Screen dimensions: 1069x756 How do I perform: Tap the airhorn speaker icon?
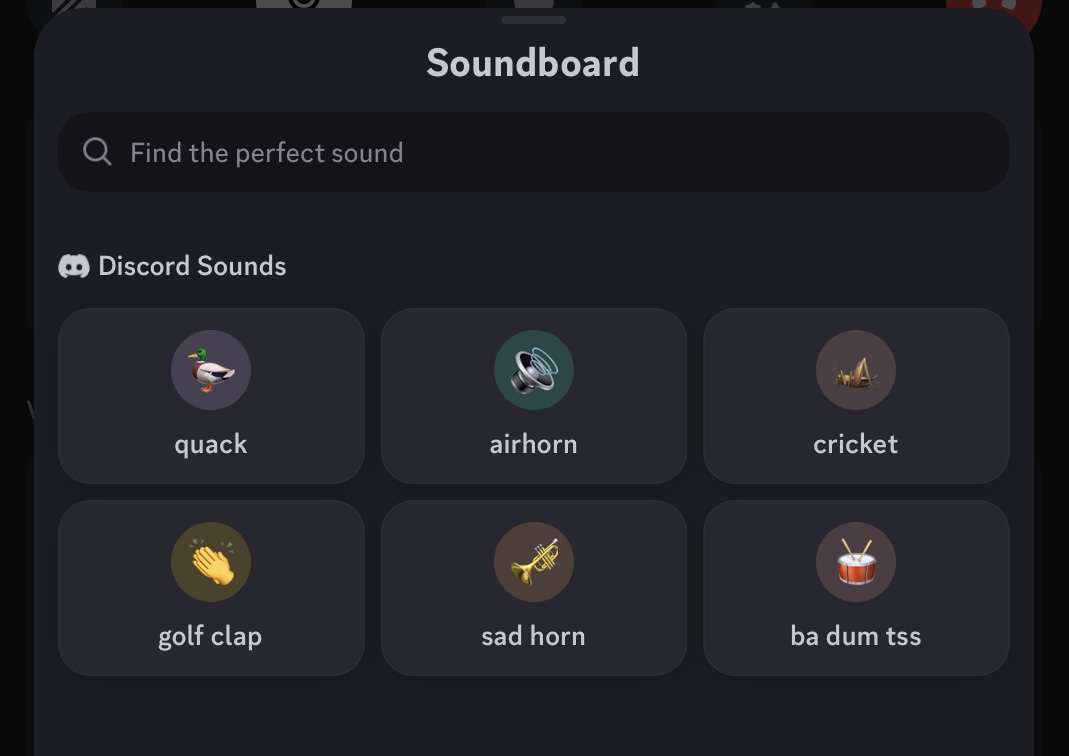[533, 370]
